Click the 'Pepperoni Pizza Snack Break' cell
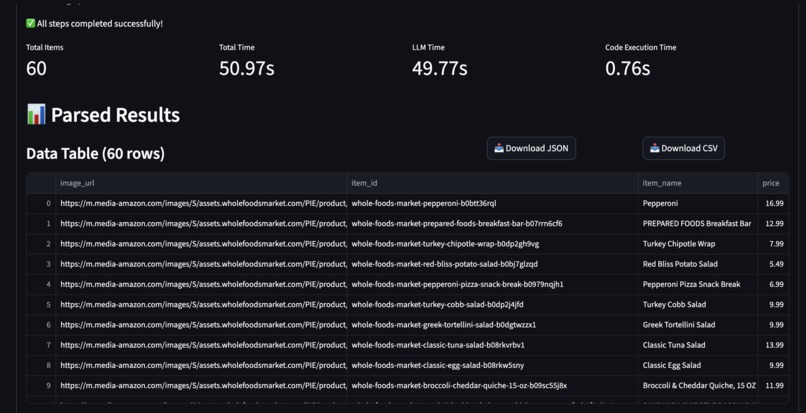 698,284
